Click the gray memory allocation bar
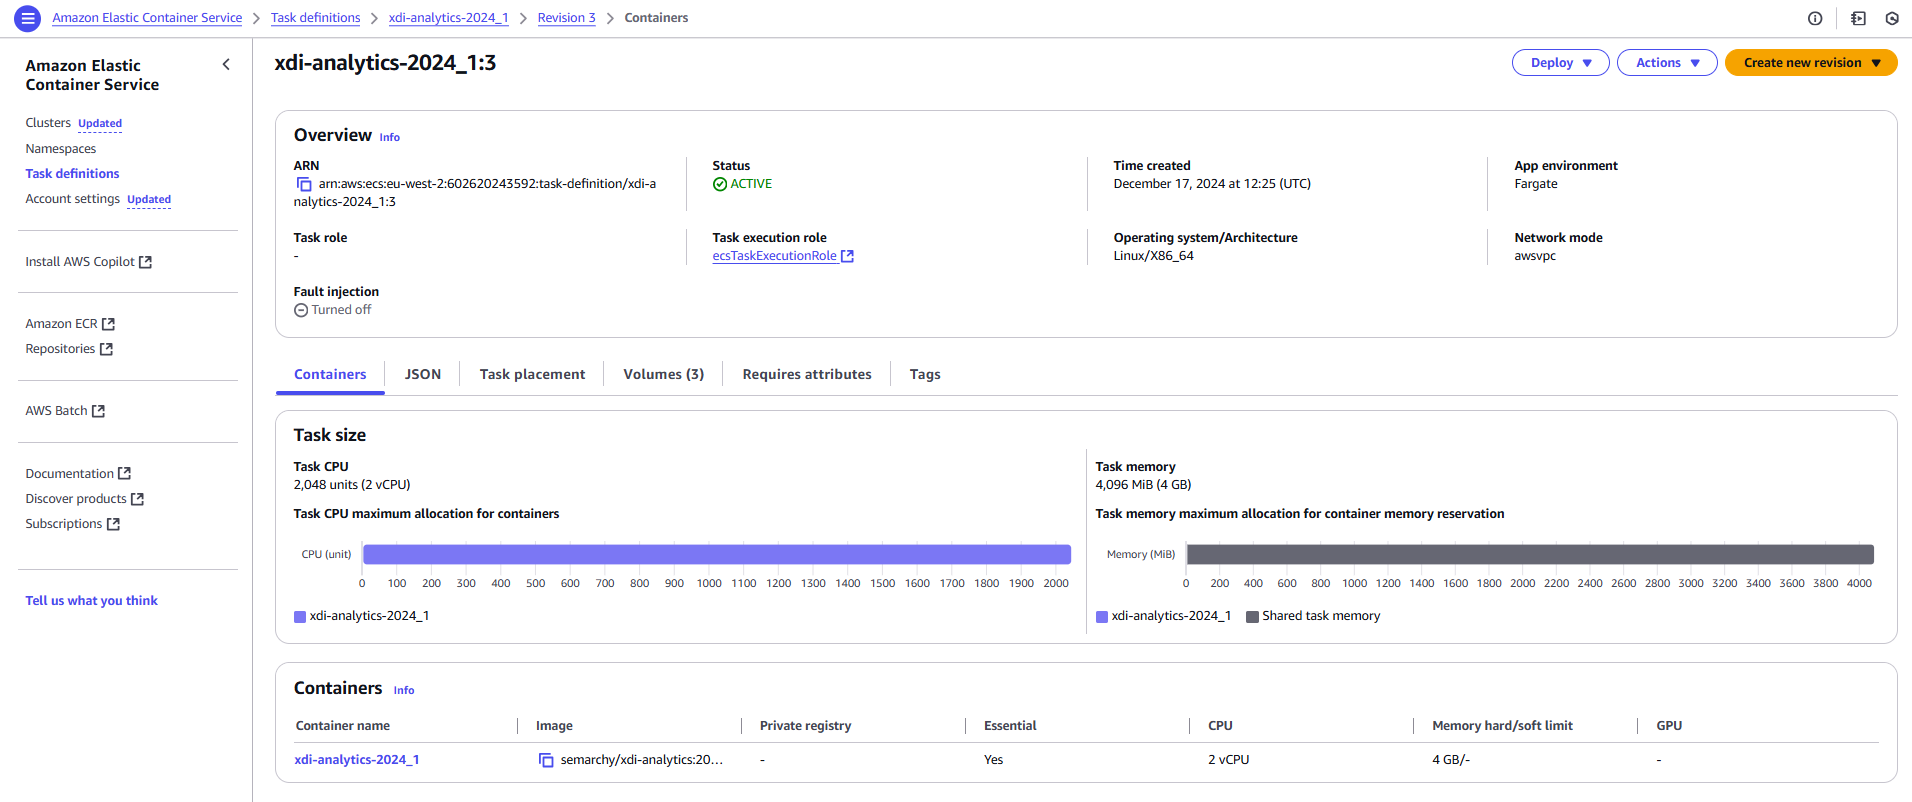The image size is (1912, 802). click(1529, 554)
